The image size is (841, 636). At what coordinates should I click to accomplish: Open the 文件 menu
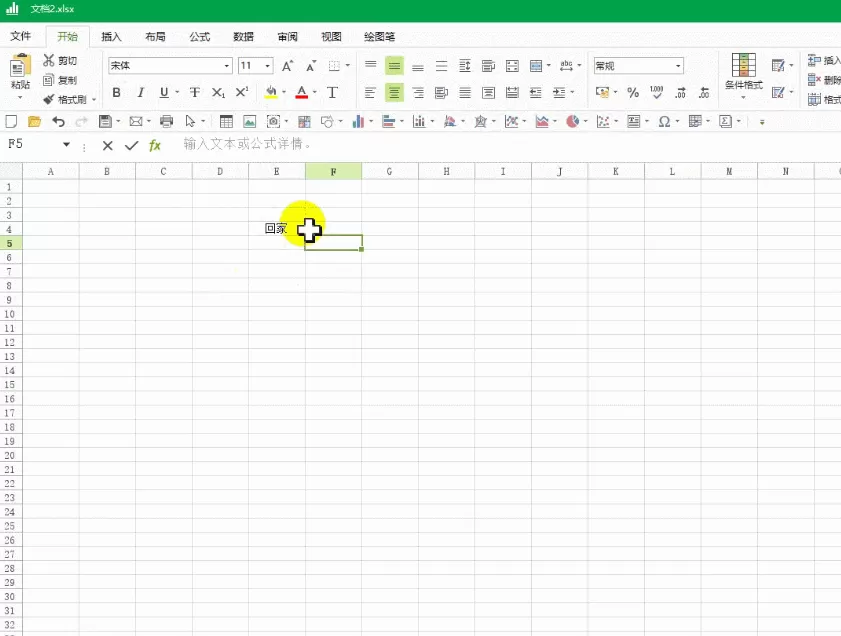pos(20,36)
